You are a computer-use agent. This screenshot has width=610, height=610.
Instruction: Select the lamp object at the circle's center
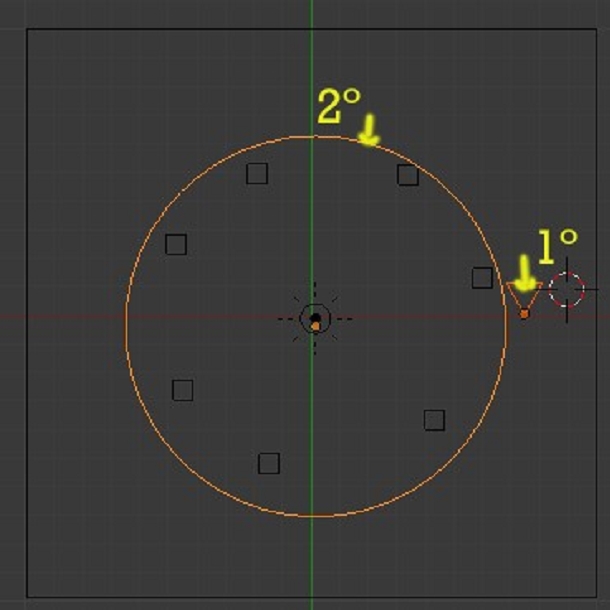click(x=315, y=319)
